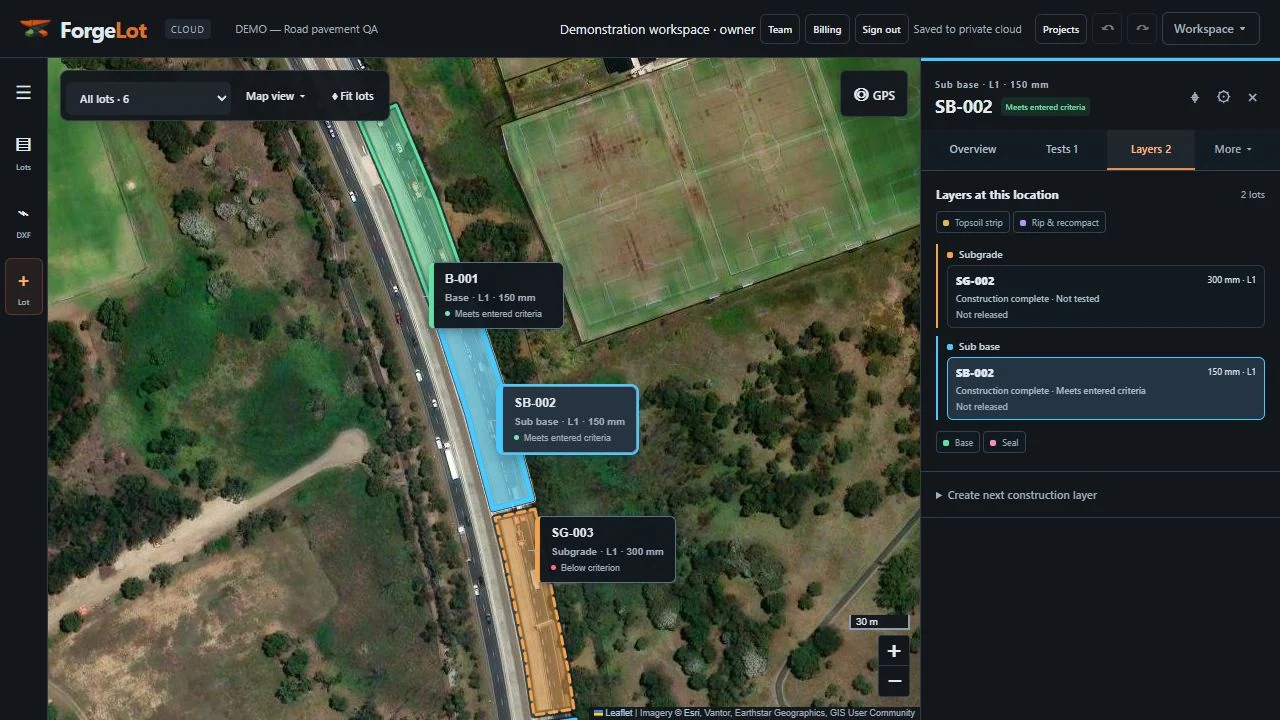This screenshot has height=720, width=1280.
Task: Select the Base layer chip
Action: coord(958,443)
